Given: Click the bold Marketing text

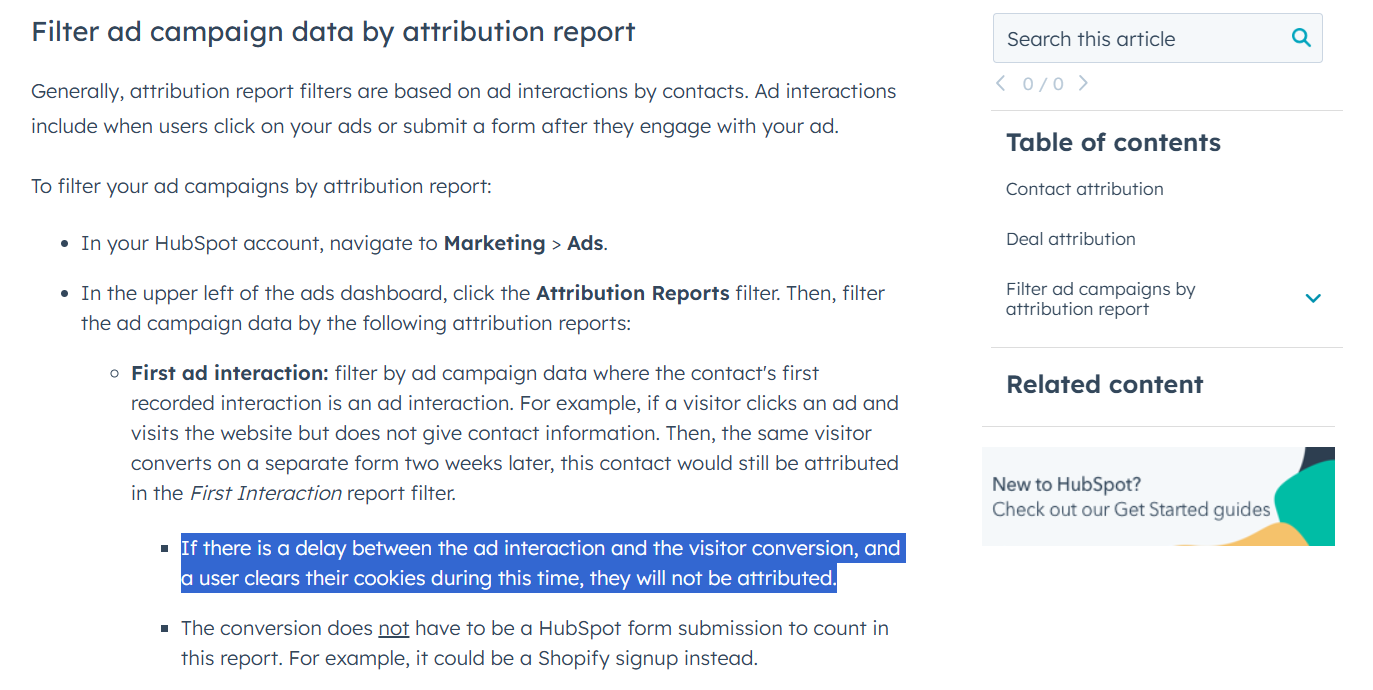Looking at the screenshot, I should tap(494, 242).
